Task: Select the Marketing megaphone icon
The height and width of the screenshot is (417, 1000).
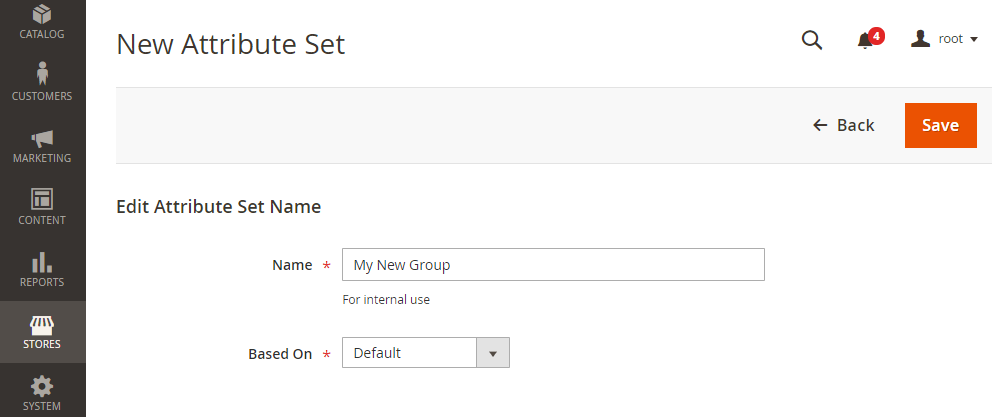Action: 42,138
